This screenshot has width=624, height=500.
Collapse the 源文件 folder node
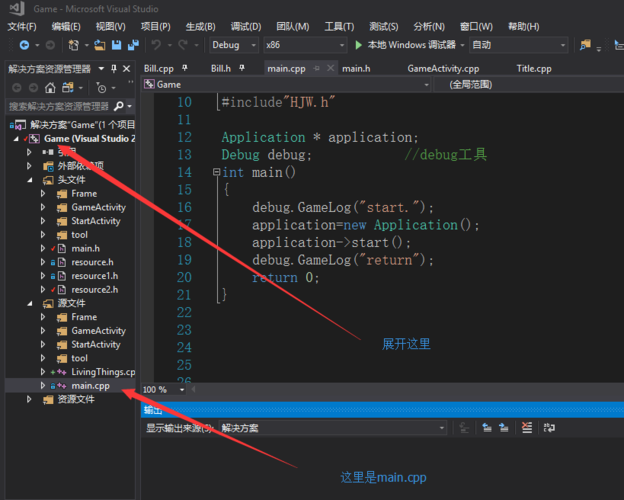point(29,304)
